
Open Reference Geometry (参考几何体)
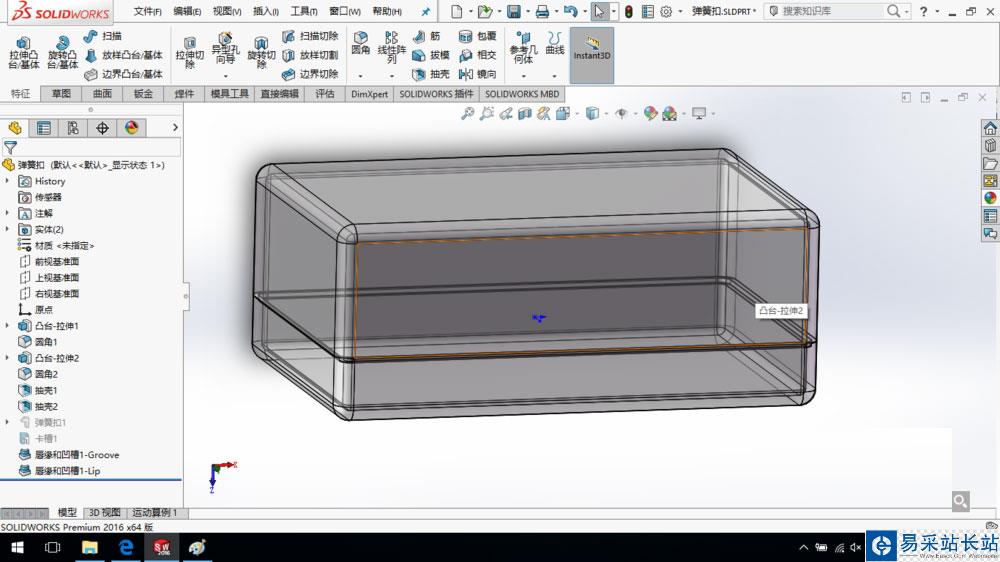coord(523,47)
